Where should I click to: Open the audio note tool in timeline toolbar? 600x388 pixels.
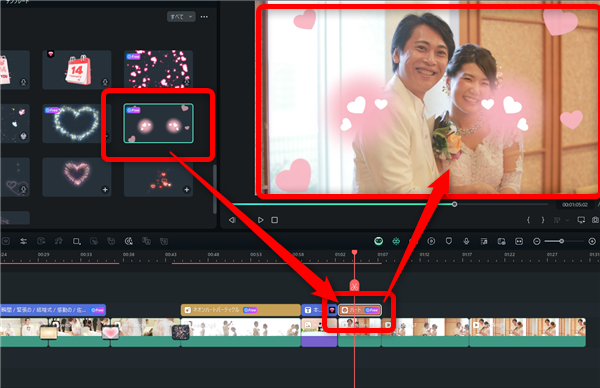[59, 241]
